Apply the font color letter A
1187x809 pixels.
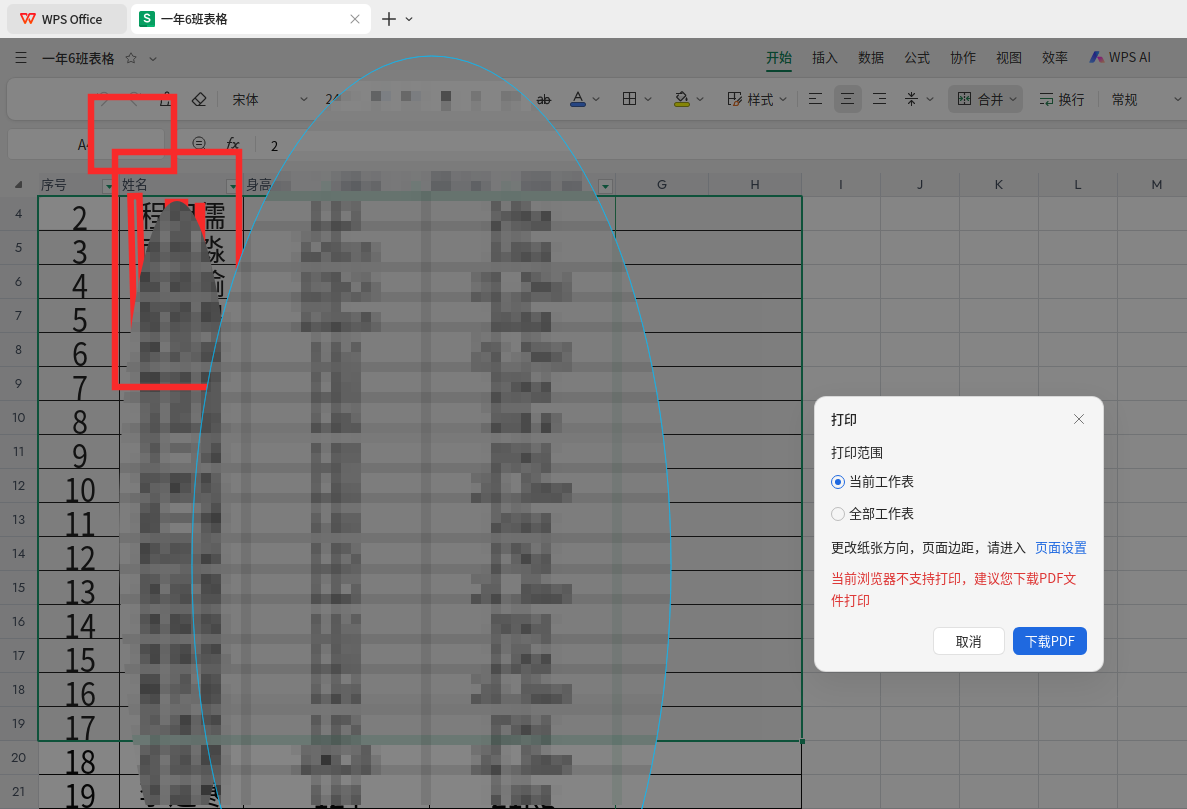[578, 99]
